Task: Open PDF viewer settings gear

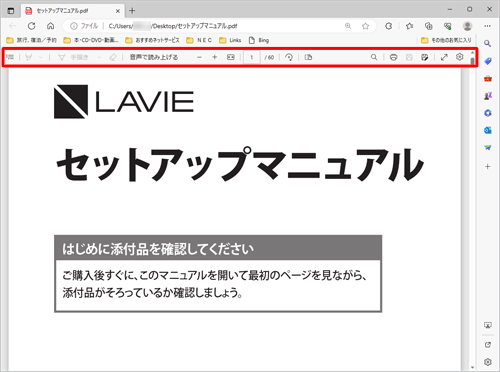Action: 460,57
